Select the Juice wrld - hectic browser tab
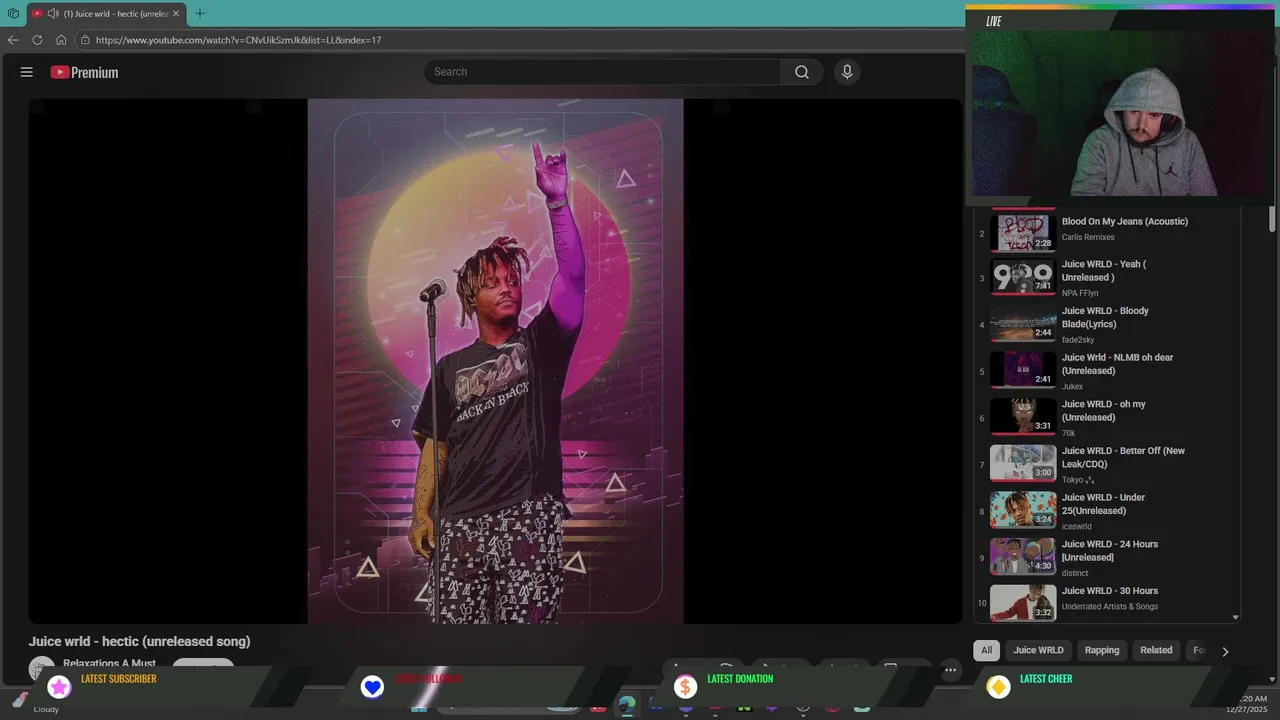Viewport: 1280px width, 720px height. click(x=106, y=14)
